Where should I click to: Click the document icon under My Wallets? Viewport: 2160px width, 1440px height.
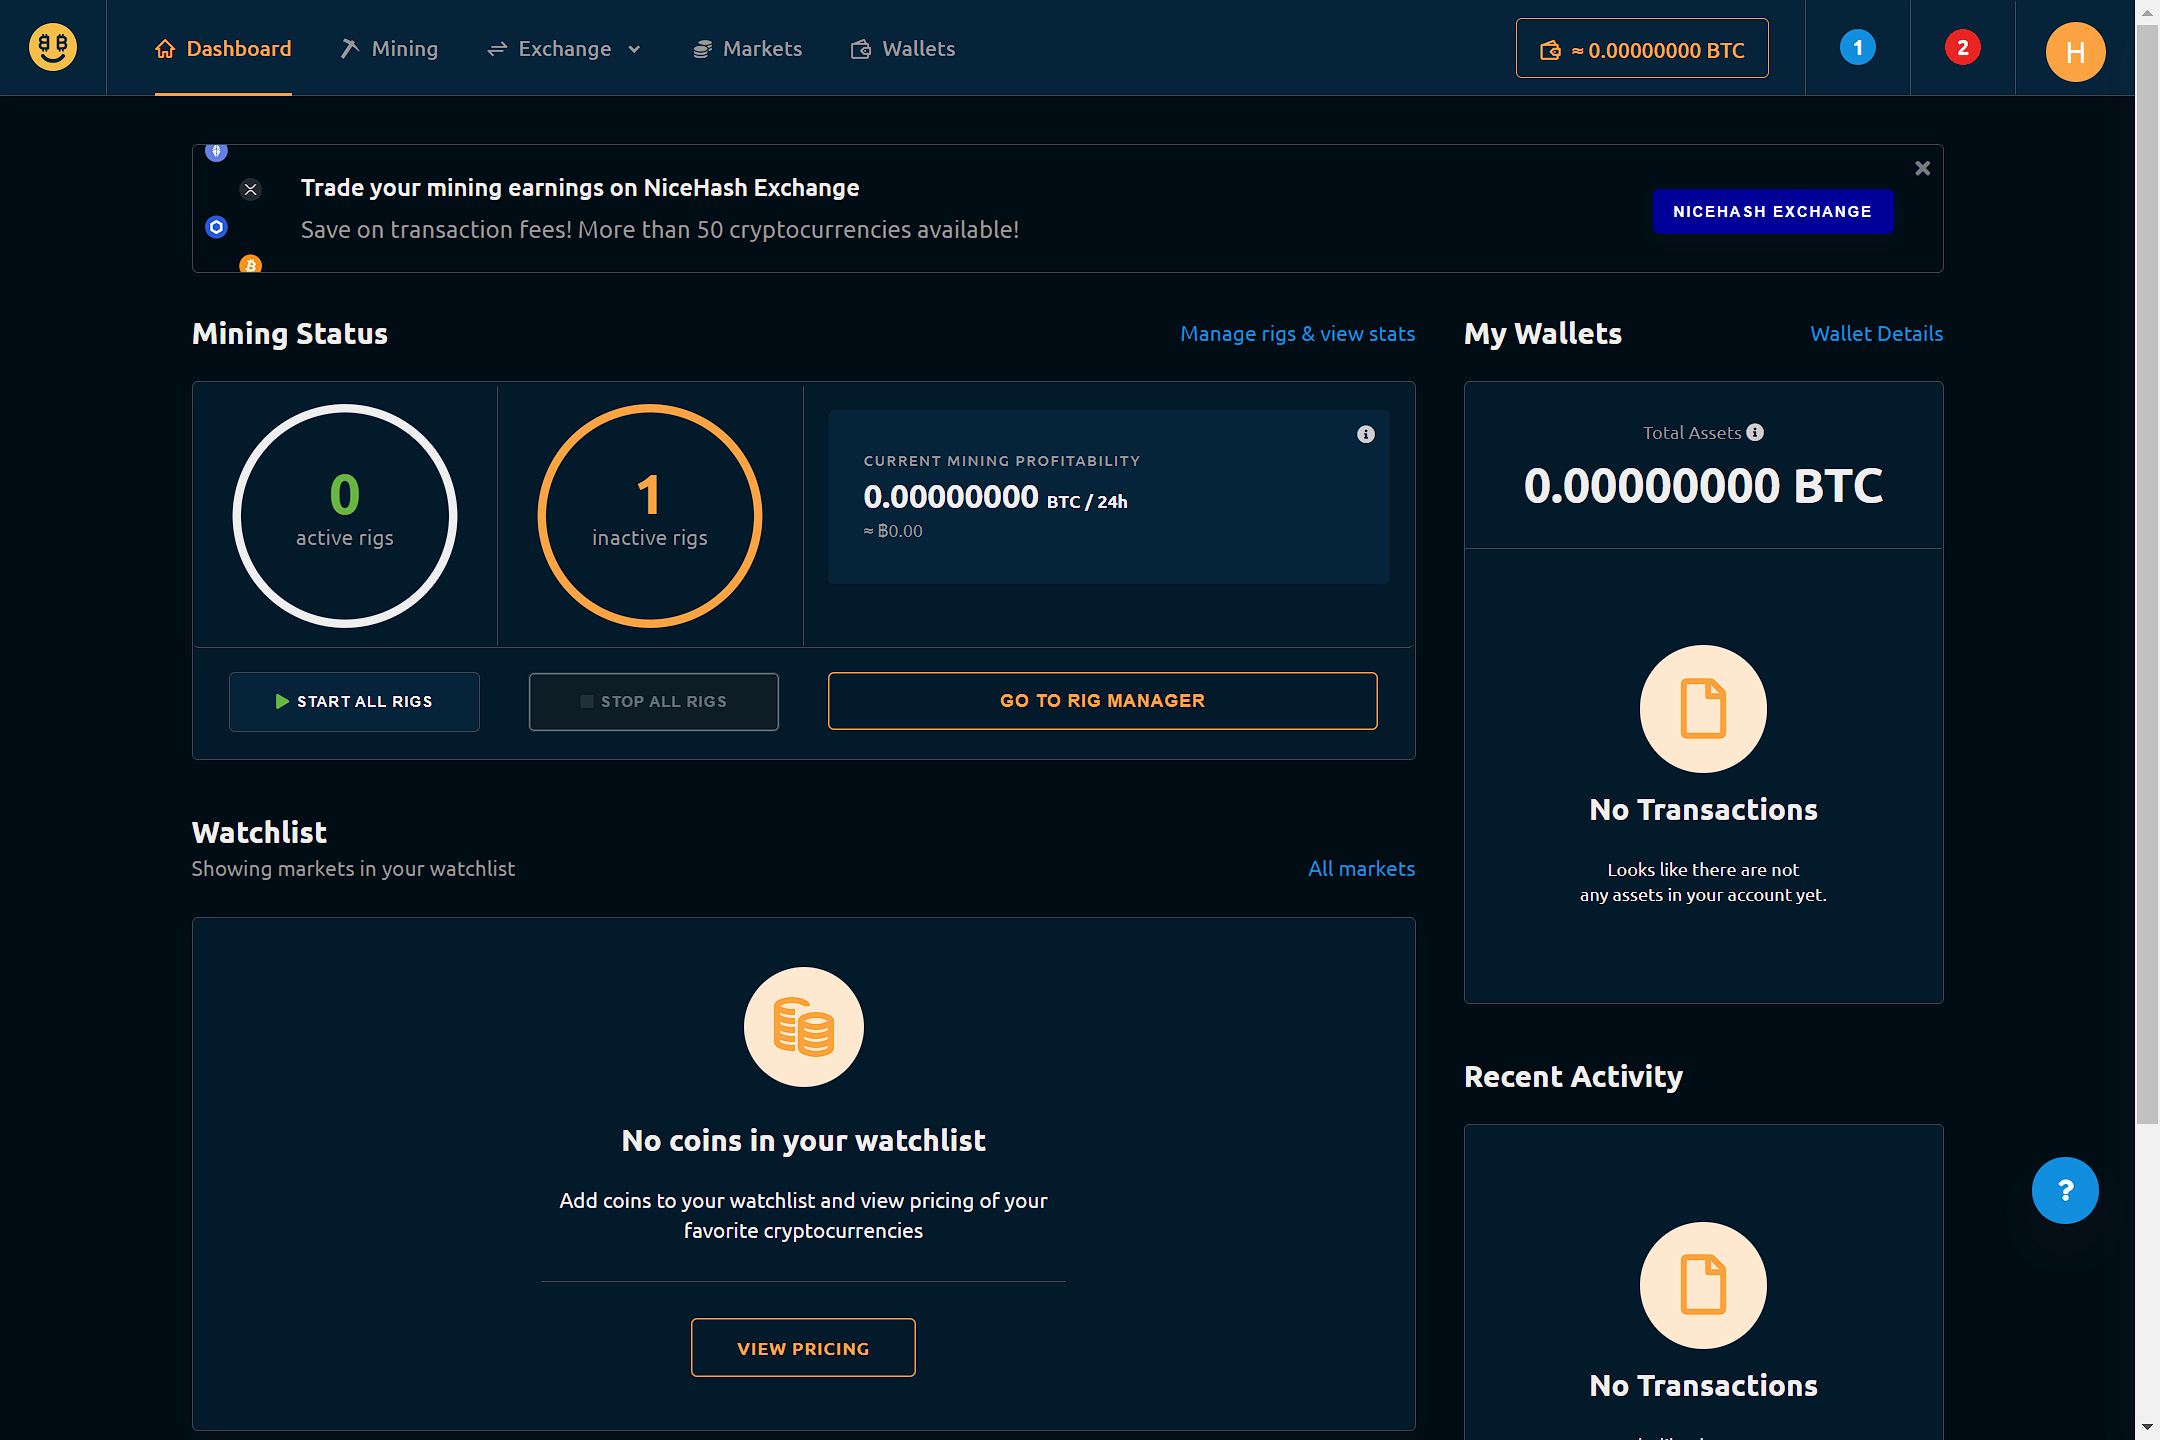tap(1703, 708)
